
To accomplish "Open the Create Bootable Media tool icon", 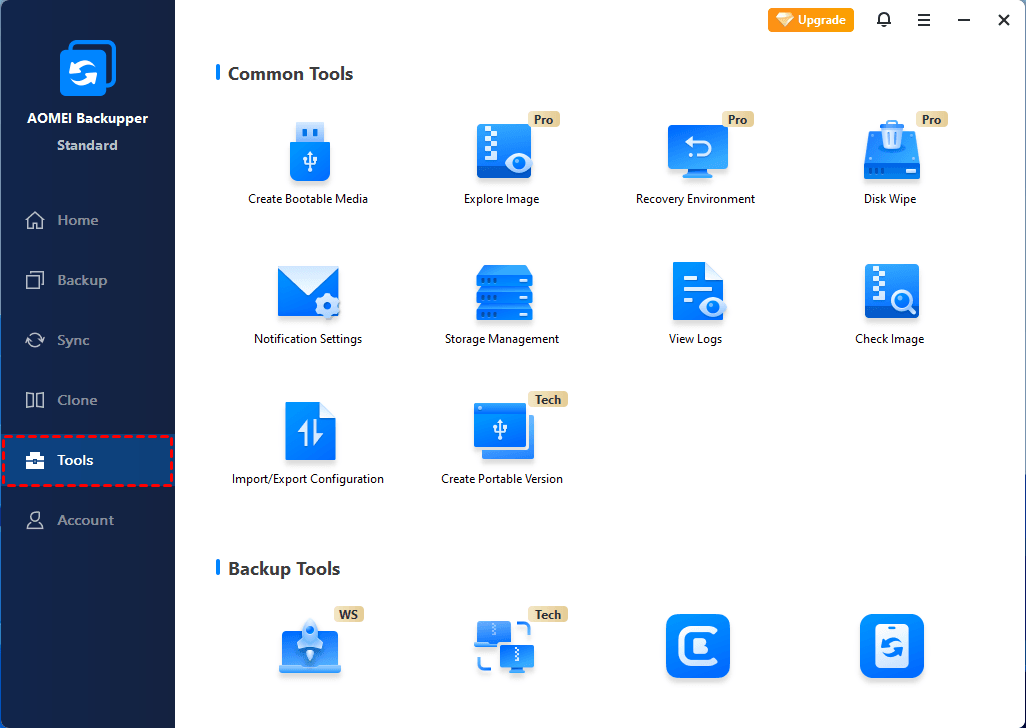I will click(x=310, y=151).
